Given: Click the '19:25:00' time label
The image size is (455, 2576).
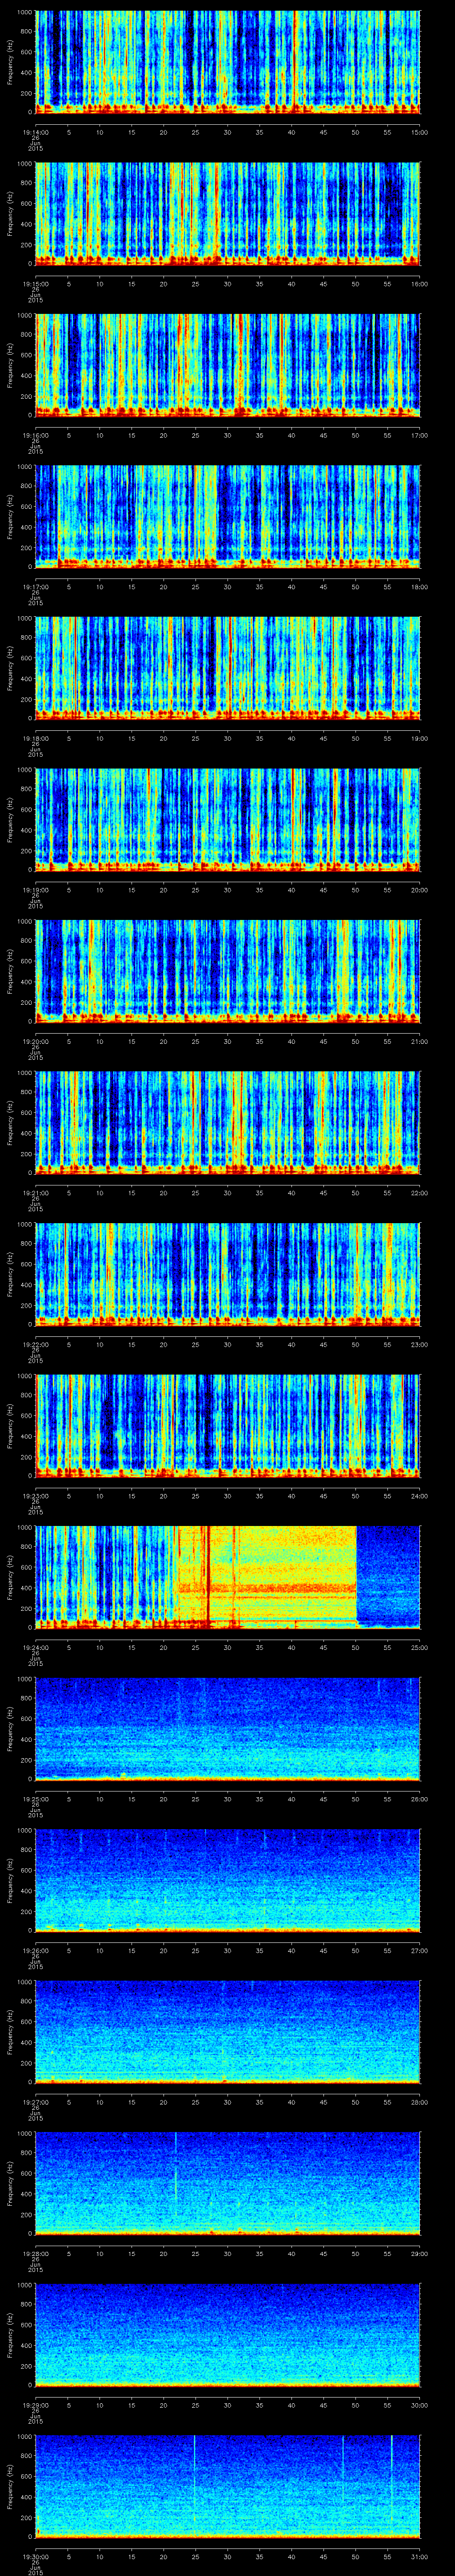Looking at the screenshot, I should click(x=35, y=1799).
